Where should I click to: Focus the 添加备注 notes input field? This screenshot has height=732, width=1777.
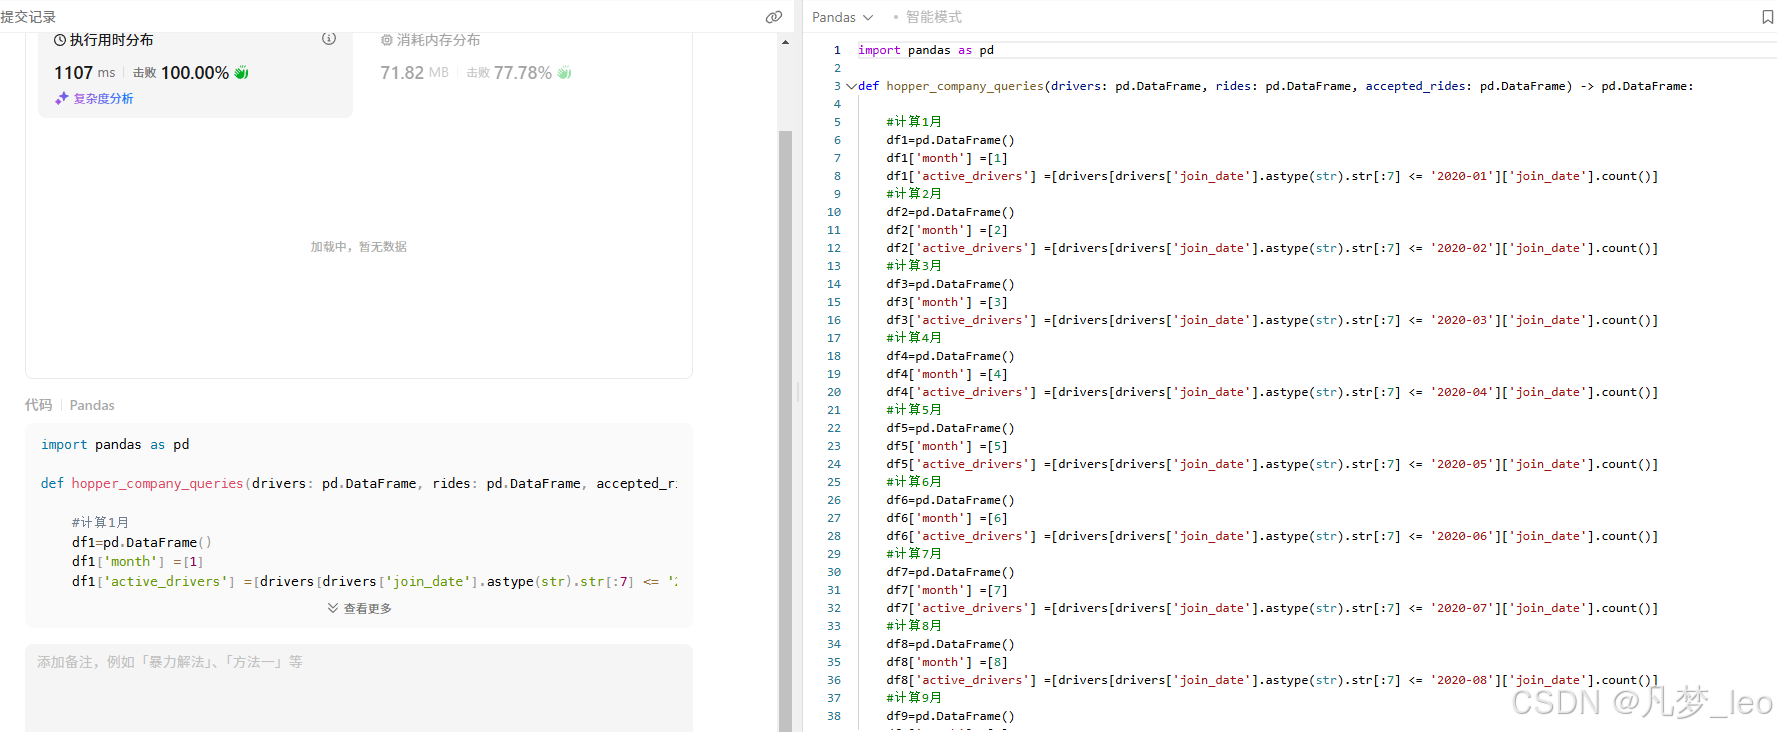(x=359, y=688)
